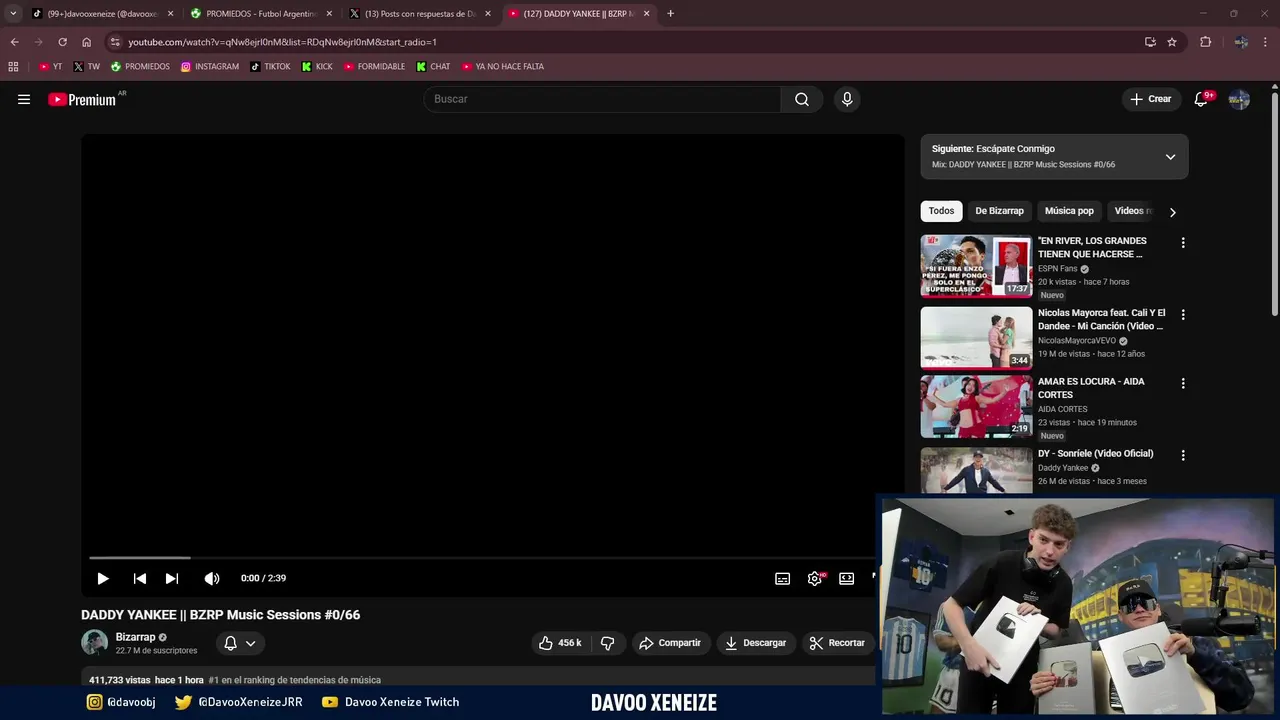Reload the page

[x=62, y=42]
